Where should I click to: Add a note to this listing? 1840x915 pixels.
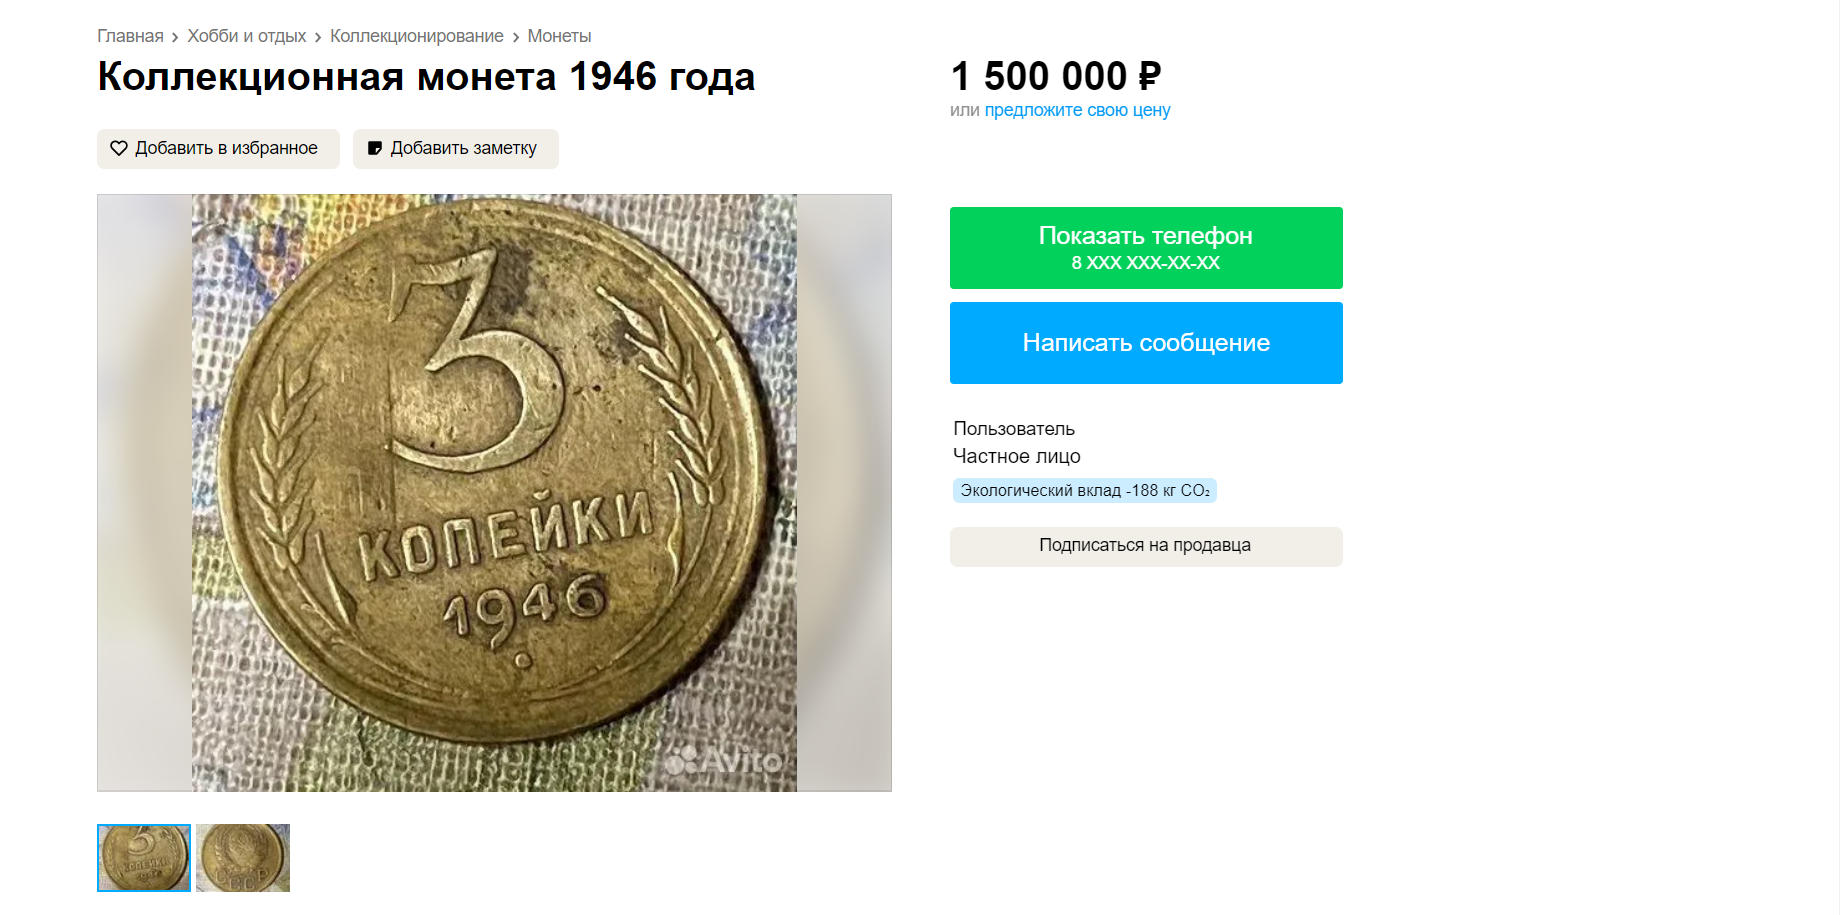point(456,149)
